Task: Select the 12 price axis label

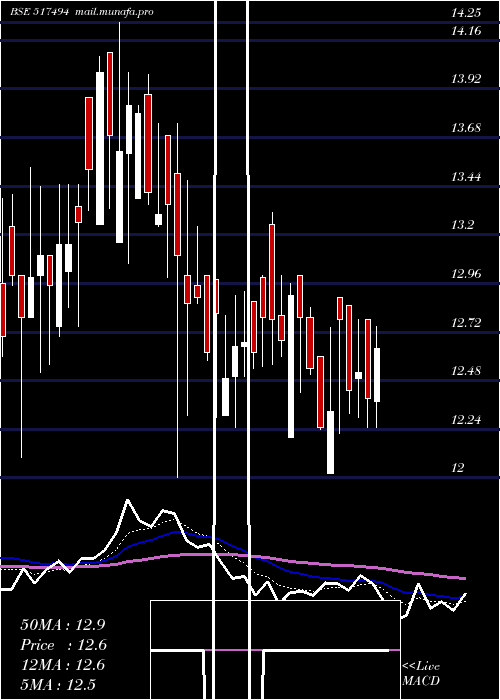Action: [458, 468]
